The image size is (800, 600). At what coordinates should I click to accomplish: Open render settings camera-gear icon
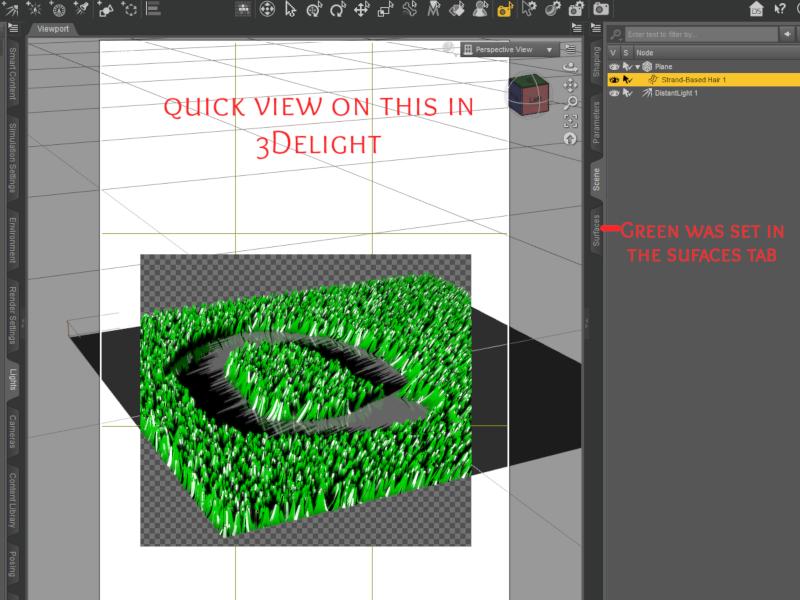[576, 9]
